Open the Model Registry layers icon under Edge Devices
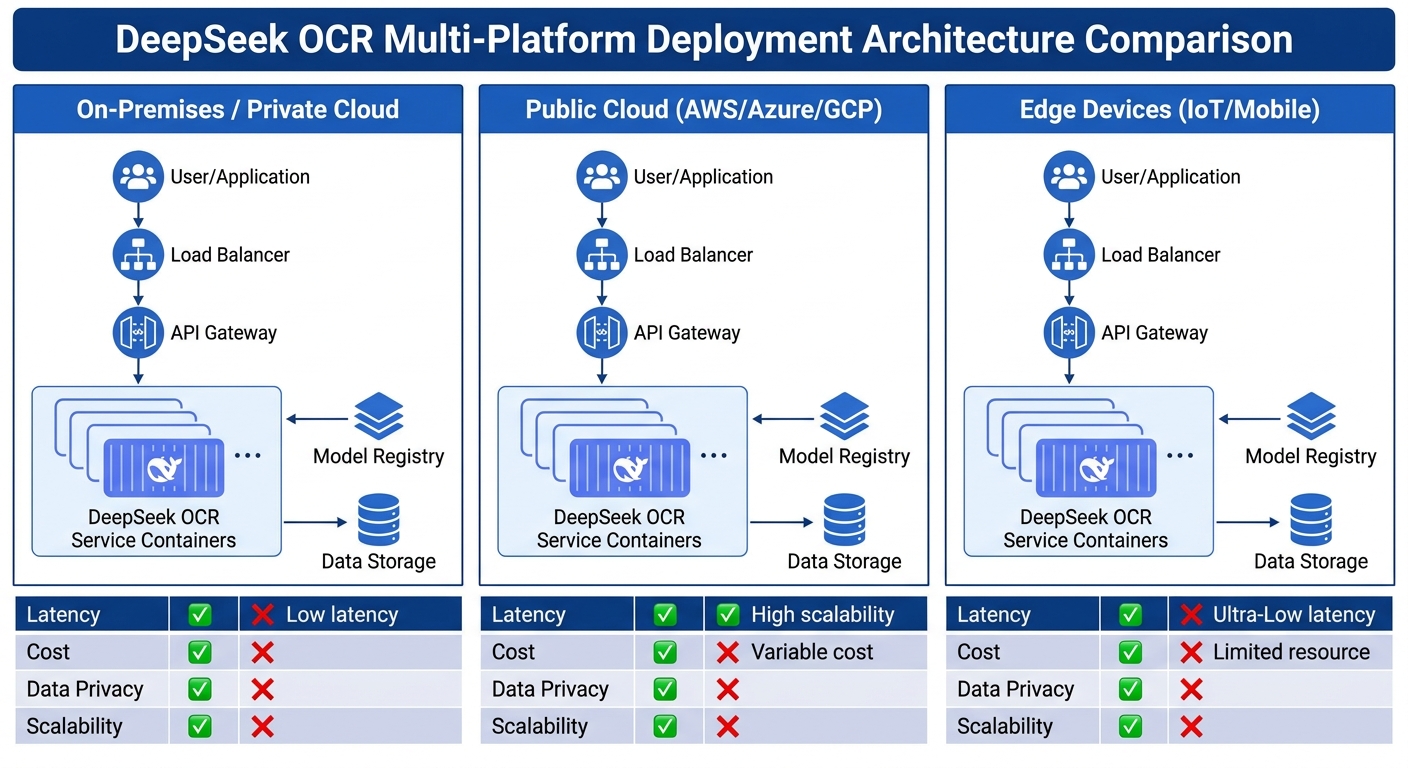The image size is (1408, 768). [1311, 416]
